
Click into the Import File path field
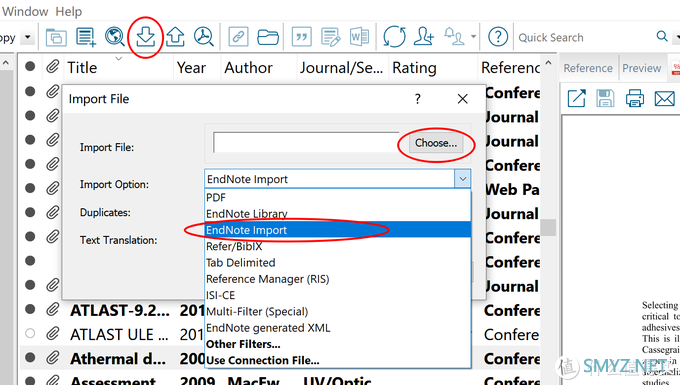click(x=306, y=143)
